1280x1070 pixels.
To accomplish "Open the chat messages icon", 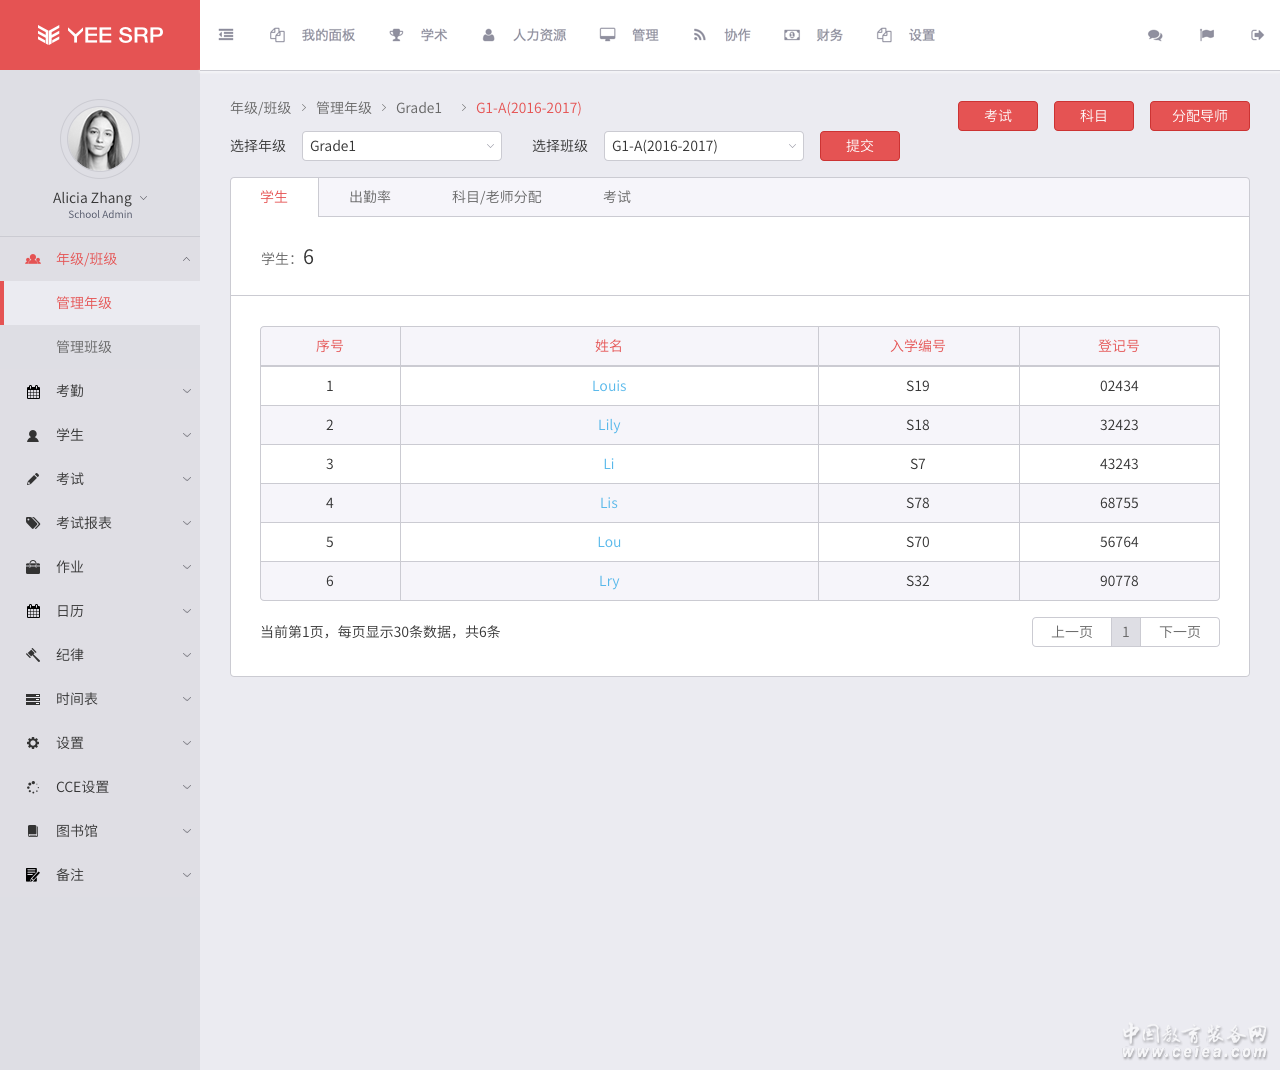I will tap(1155, 35).
